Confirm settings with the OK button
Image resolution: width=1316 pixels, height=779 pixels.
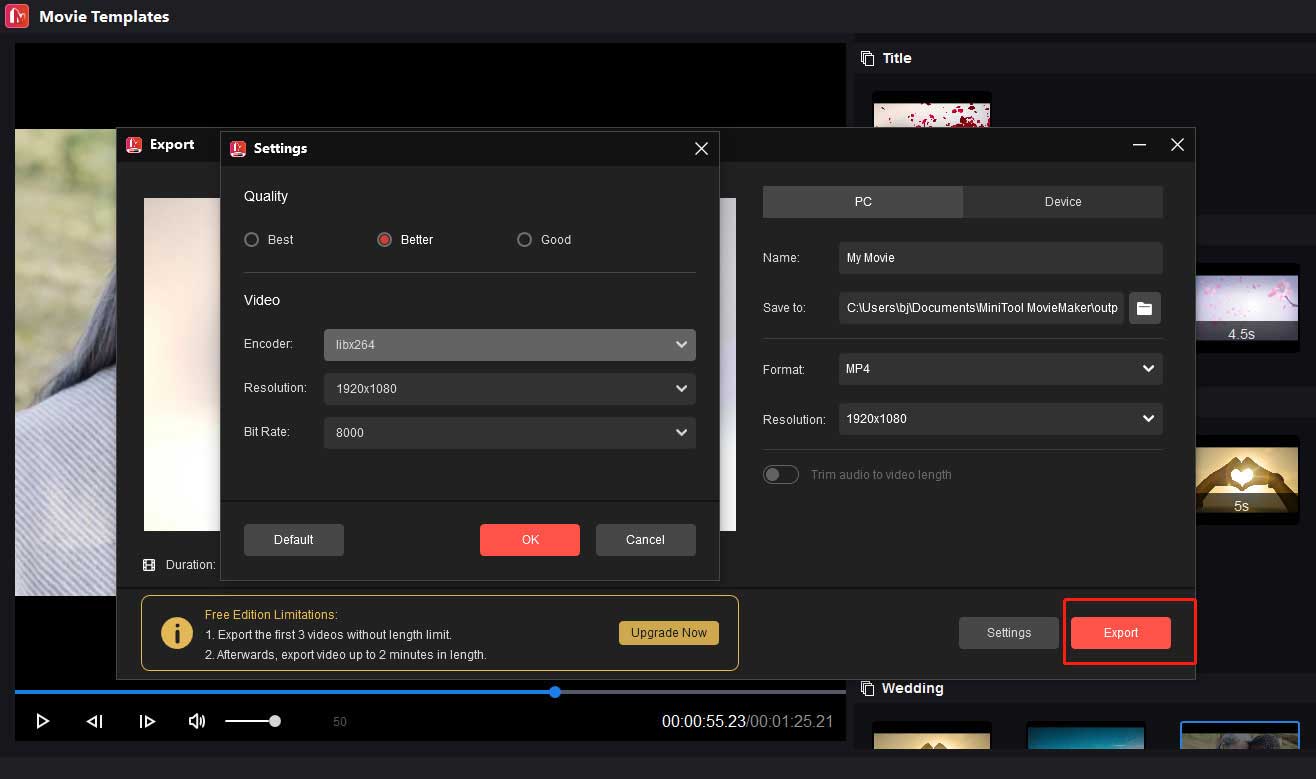pos(530,540)
